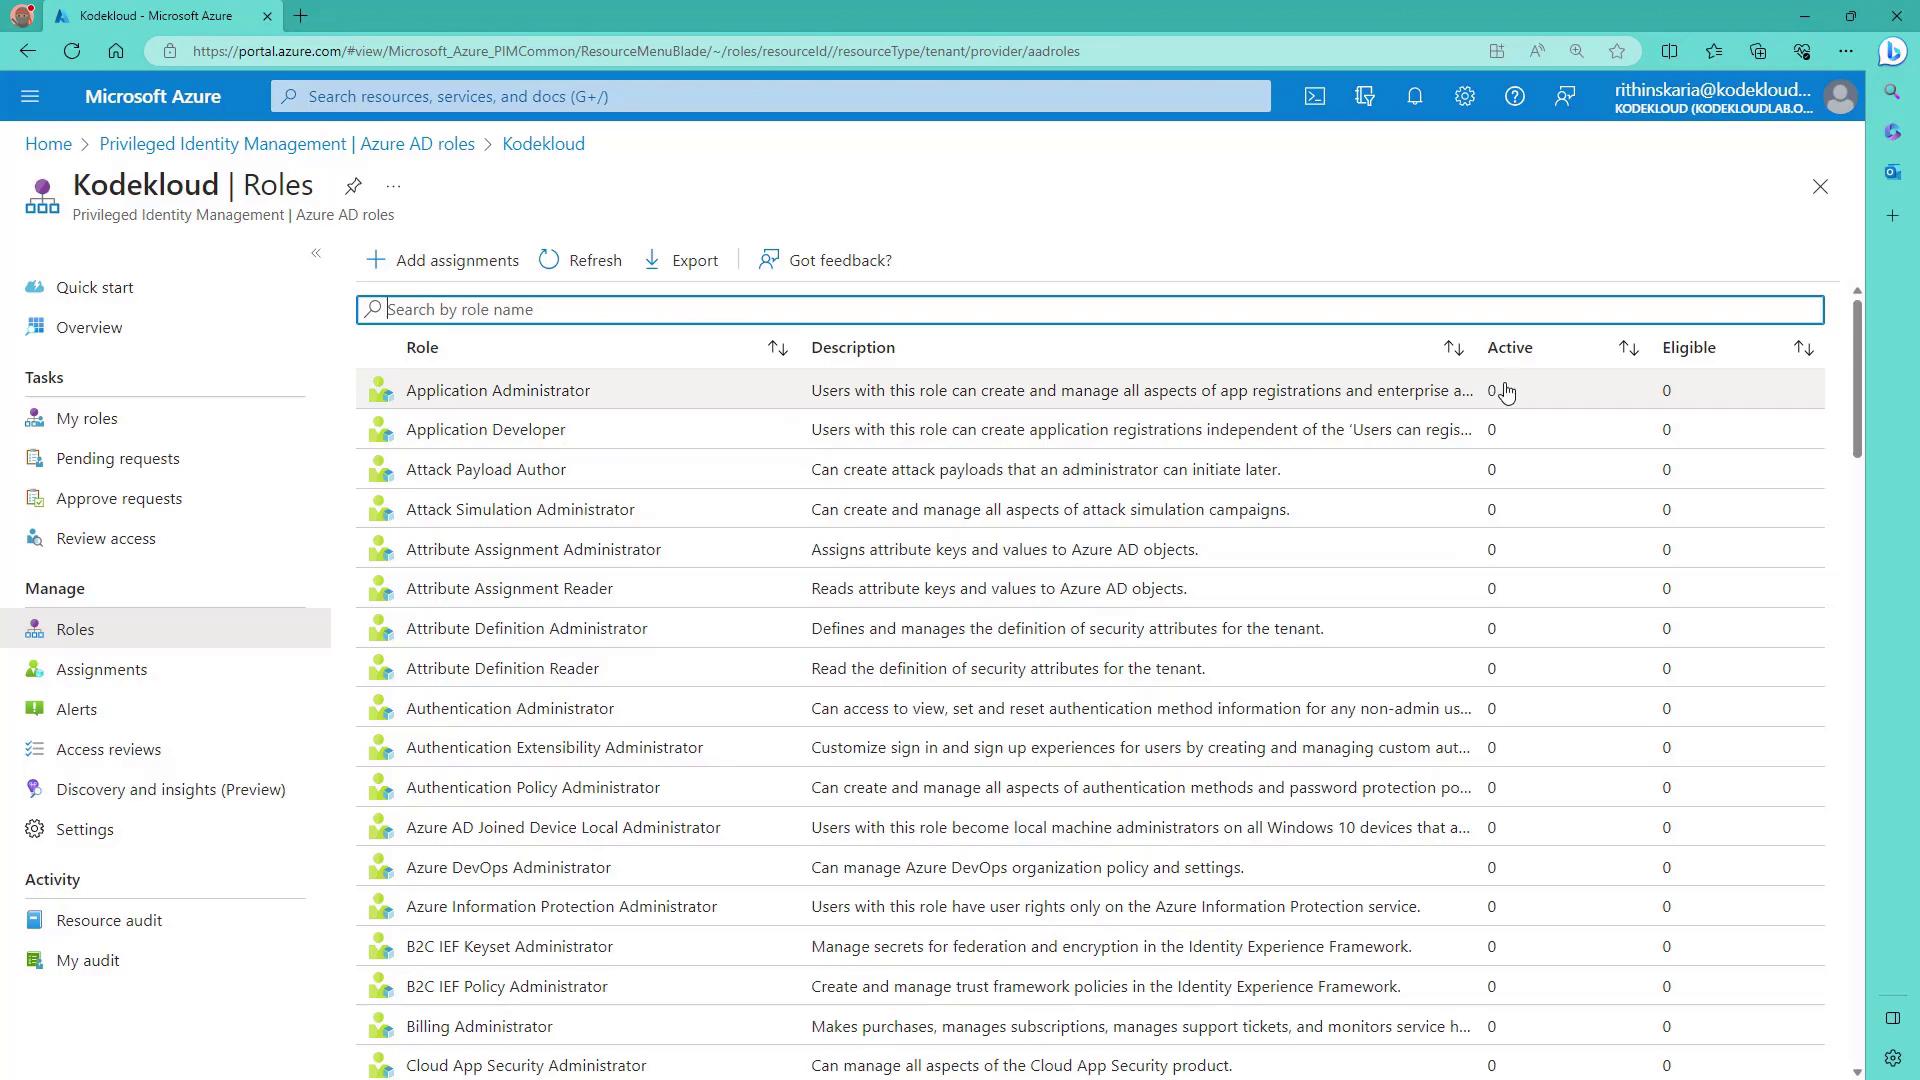Sort table by Role column arrows
1920x1080 pixels.
click(777, 348)
